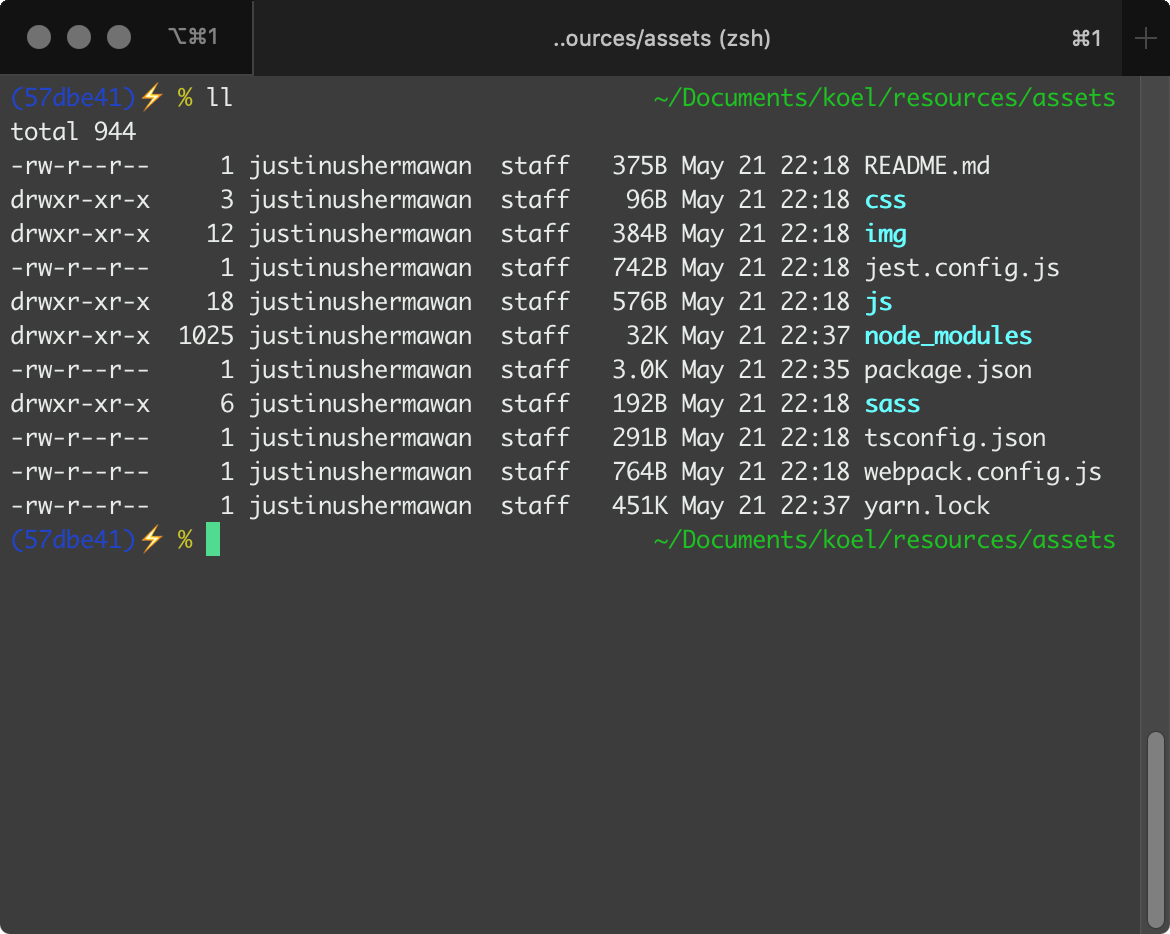1170x934 pixels.
Task: Click the yarn.lock file name
Action: (x=926, y=505)
